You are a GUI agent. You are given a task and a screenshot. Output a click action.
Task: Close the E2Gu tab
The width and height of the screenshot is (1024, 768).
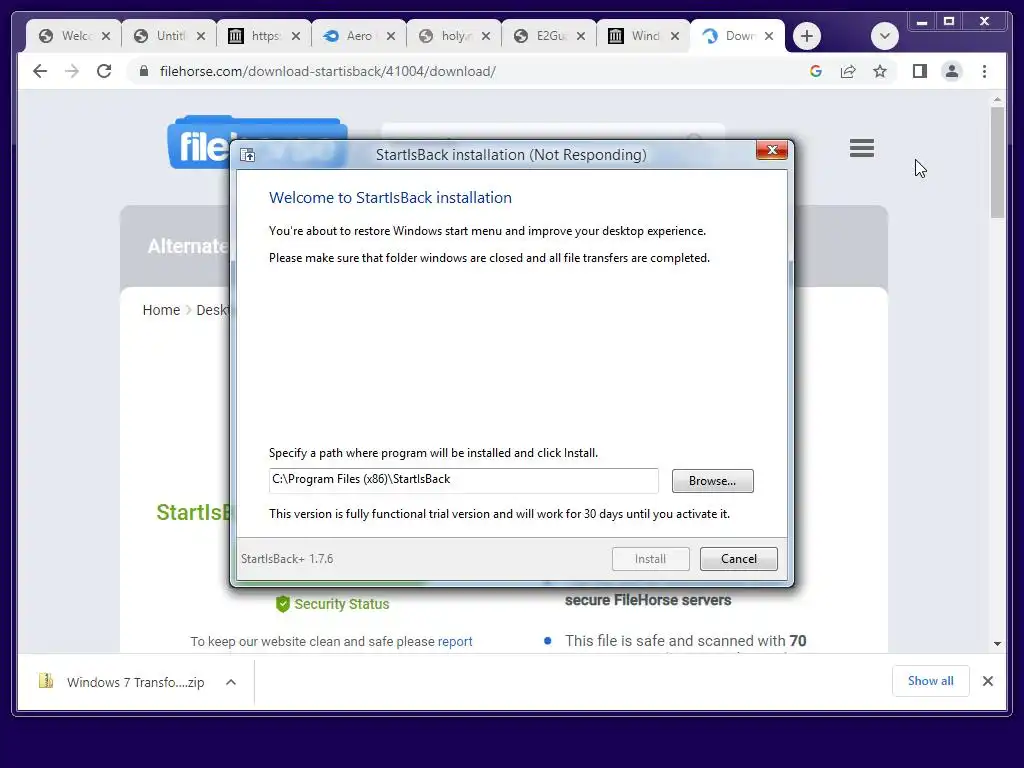click(x=581, y=36)
